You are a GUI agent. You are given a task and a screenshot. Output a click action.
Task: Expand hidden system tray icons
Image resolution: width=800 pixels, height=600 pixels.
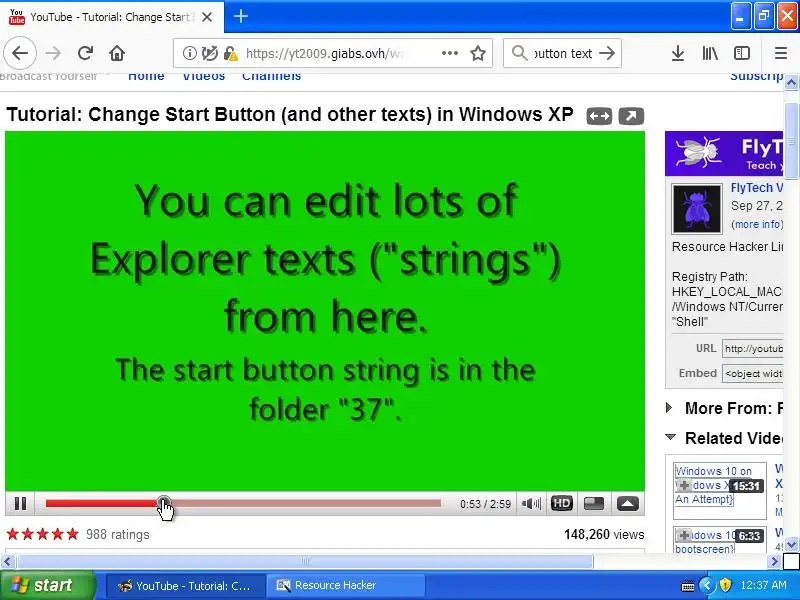pos(707,585)
